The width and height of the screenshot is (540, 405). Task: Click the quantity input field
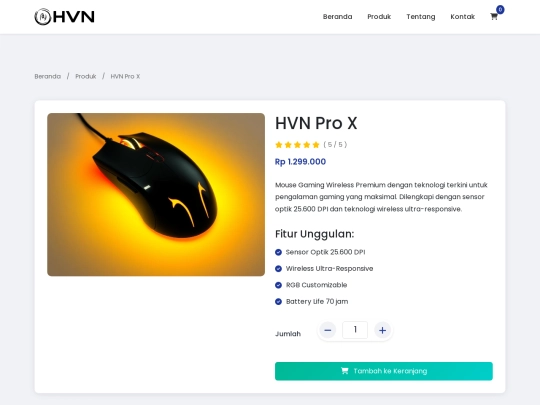[355, 330]
